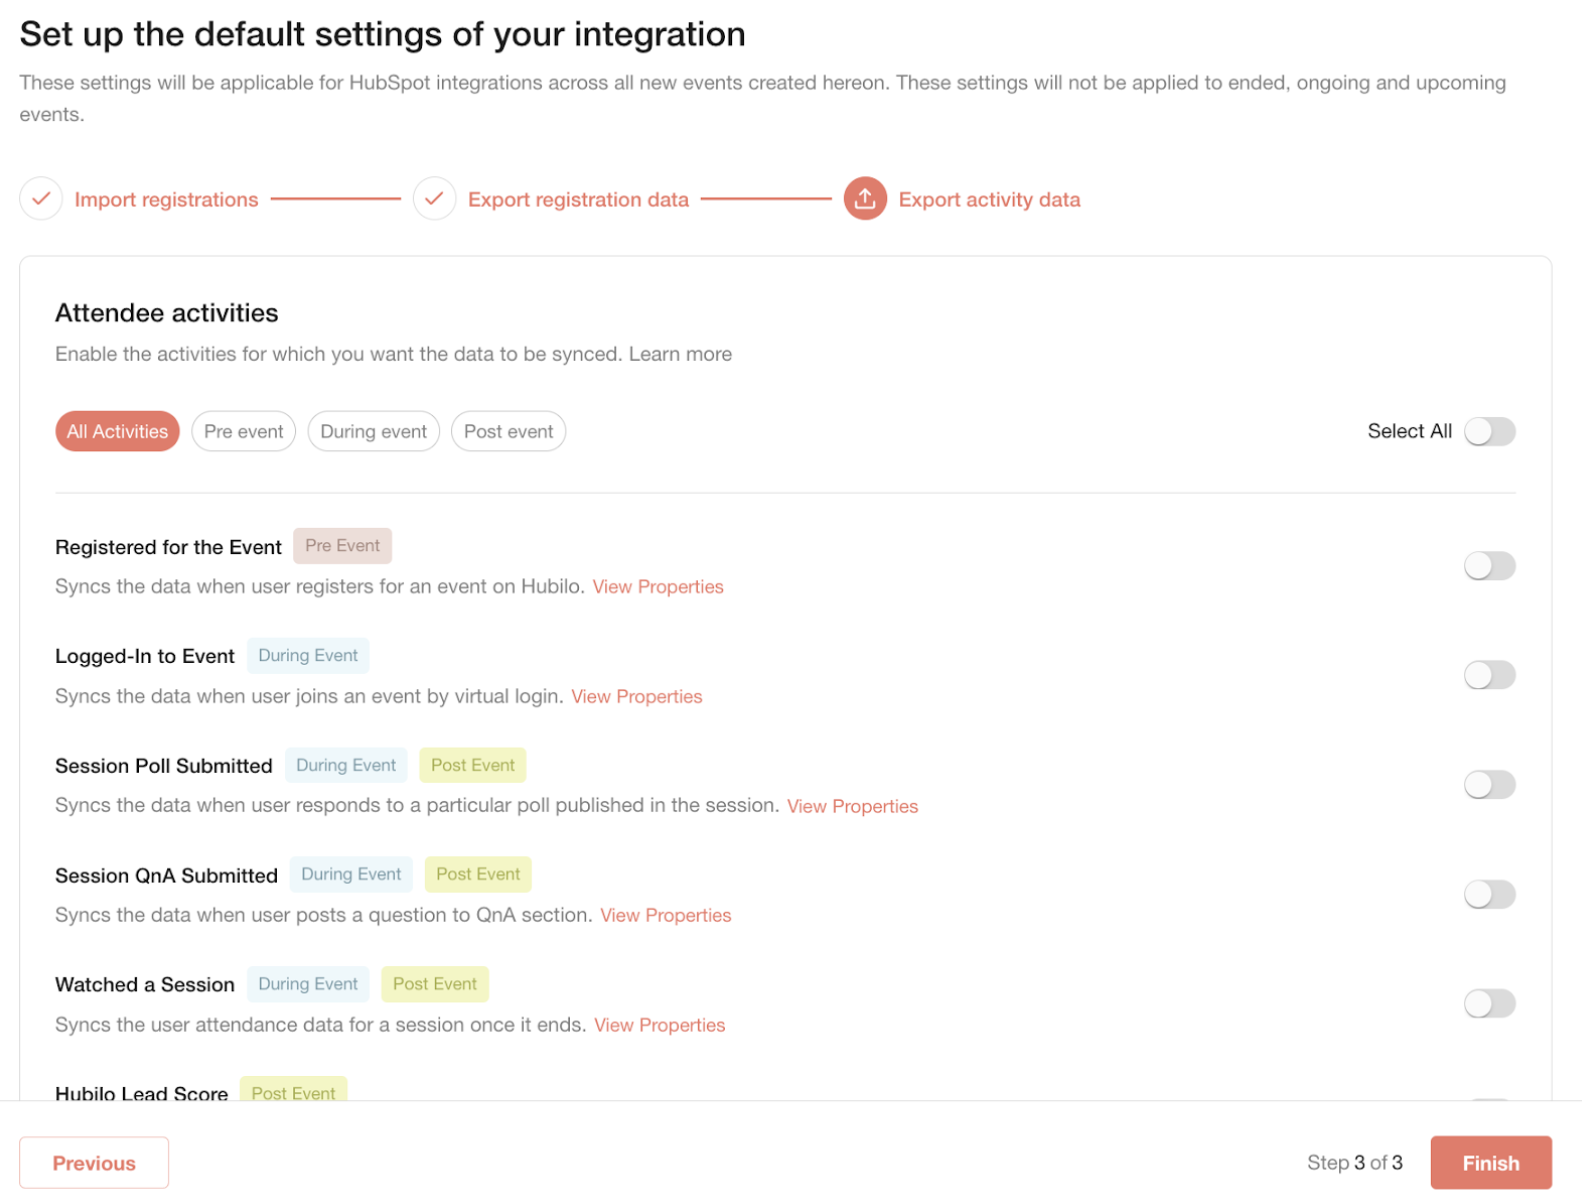
Task: Filter by Post event activities
Action: [508, 431]
